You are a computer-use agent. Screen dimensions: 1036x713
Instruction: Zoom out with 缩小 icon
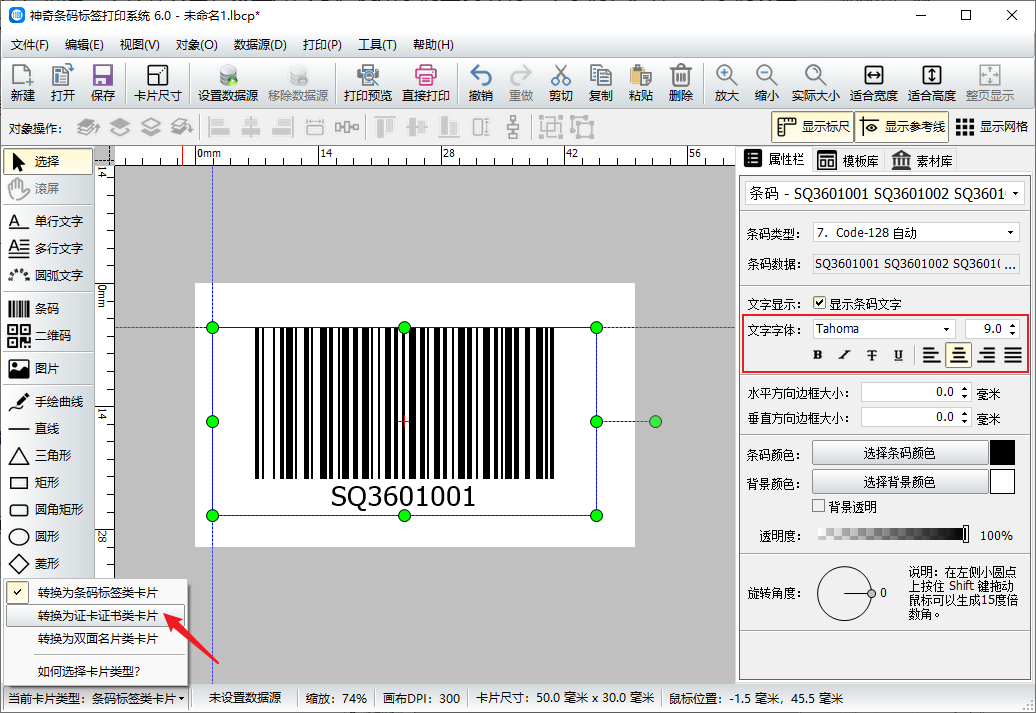pyautogui.click(x=766, y=83)
